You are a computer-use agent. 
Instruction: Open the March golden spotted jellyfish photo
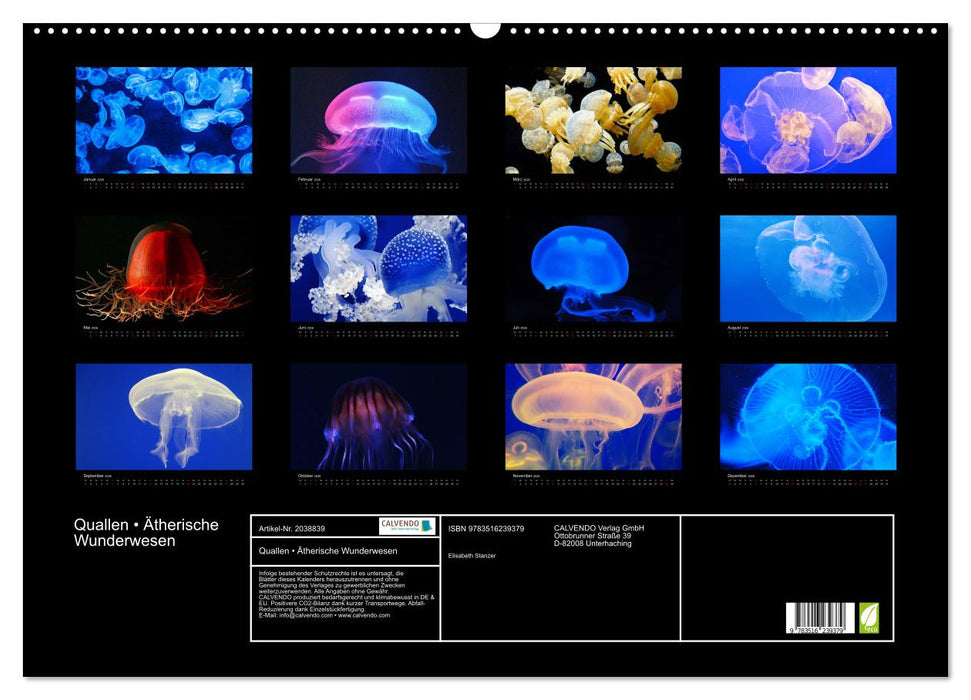(593, 120)
